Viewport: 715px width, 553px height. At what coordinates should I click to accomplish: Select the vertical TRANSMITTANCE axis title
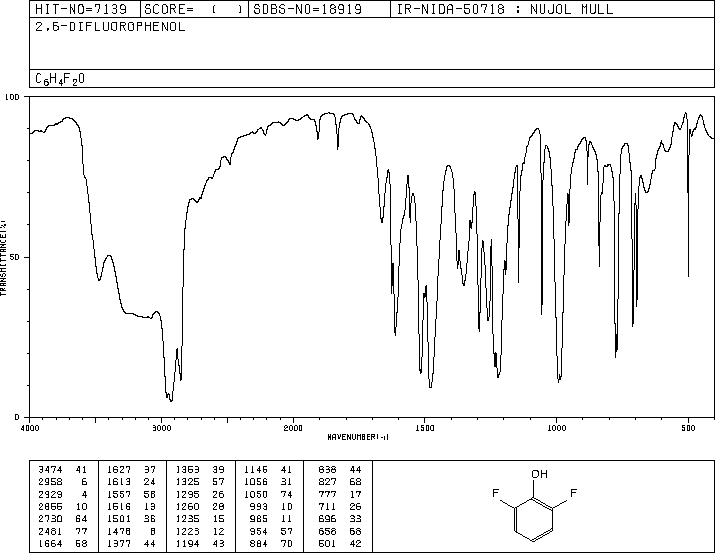coord(4,258)
